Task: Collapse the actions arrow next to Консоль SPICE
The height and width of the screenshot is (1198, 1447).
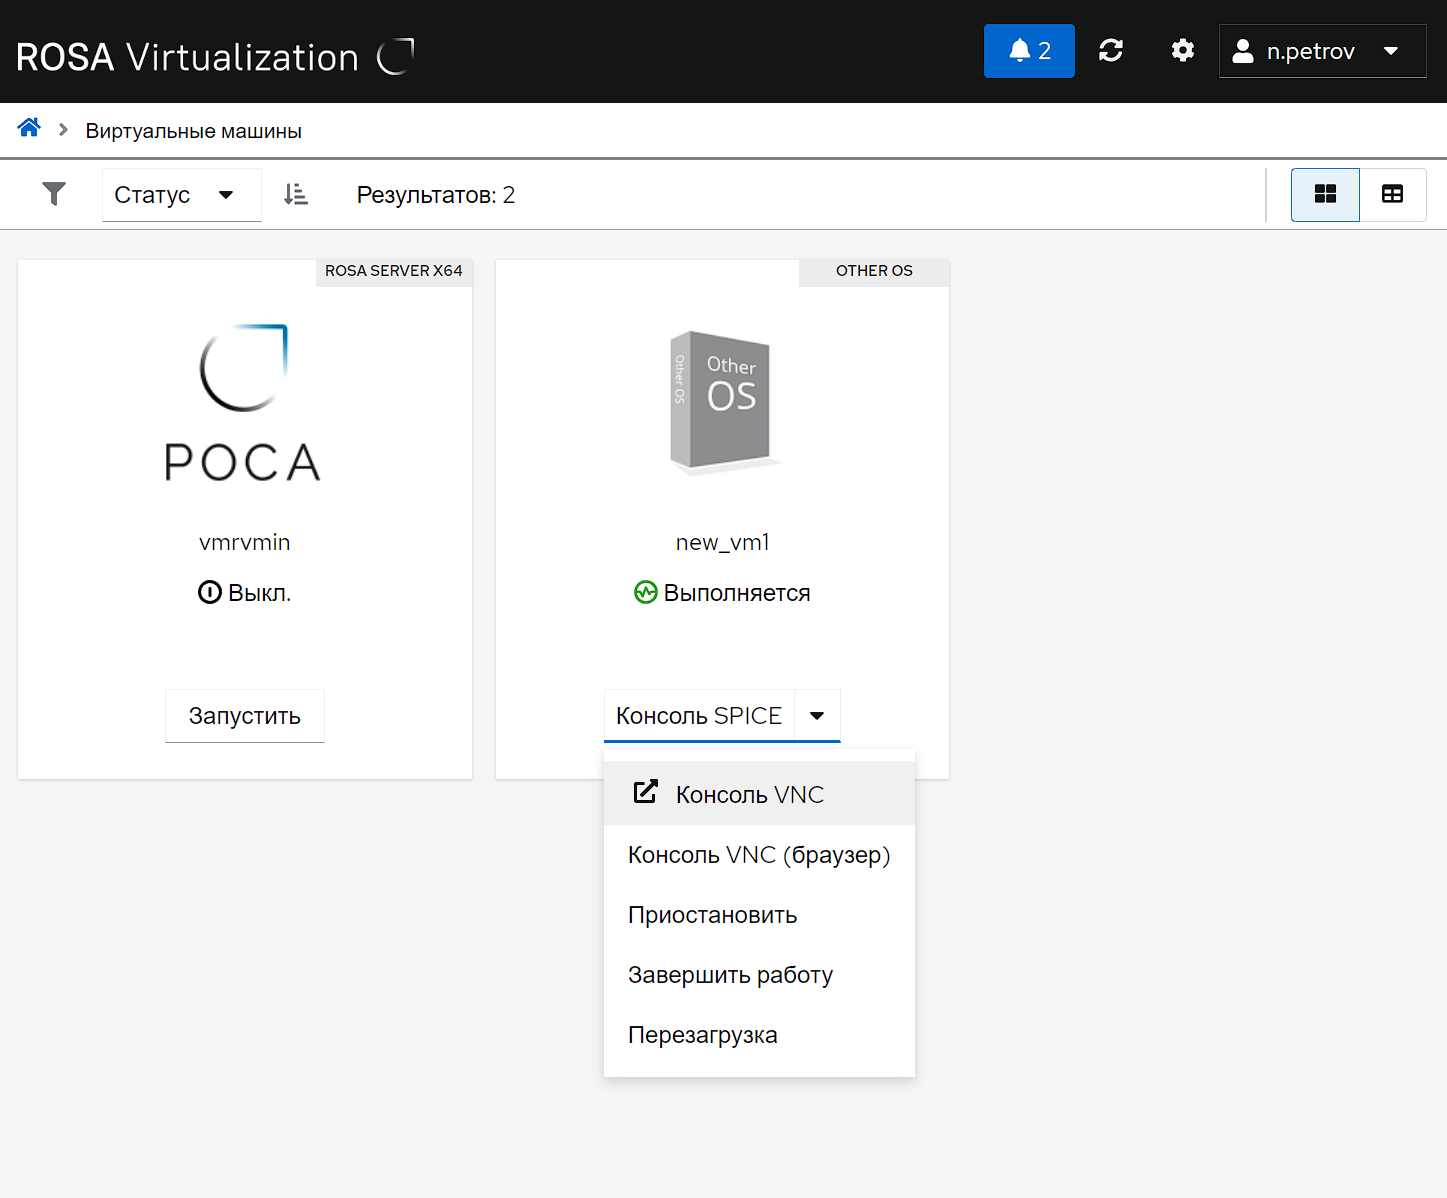Action: click(817, 716)
